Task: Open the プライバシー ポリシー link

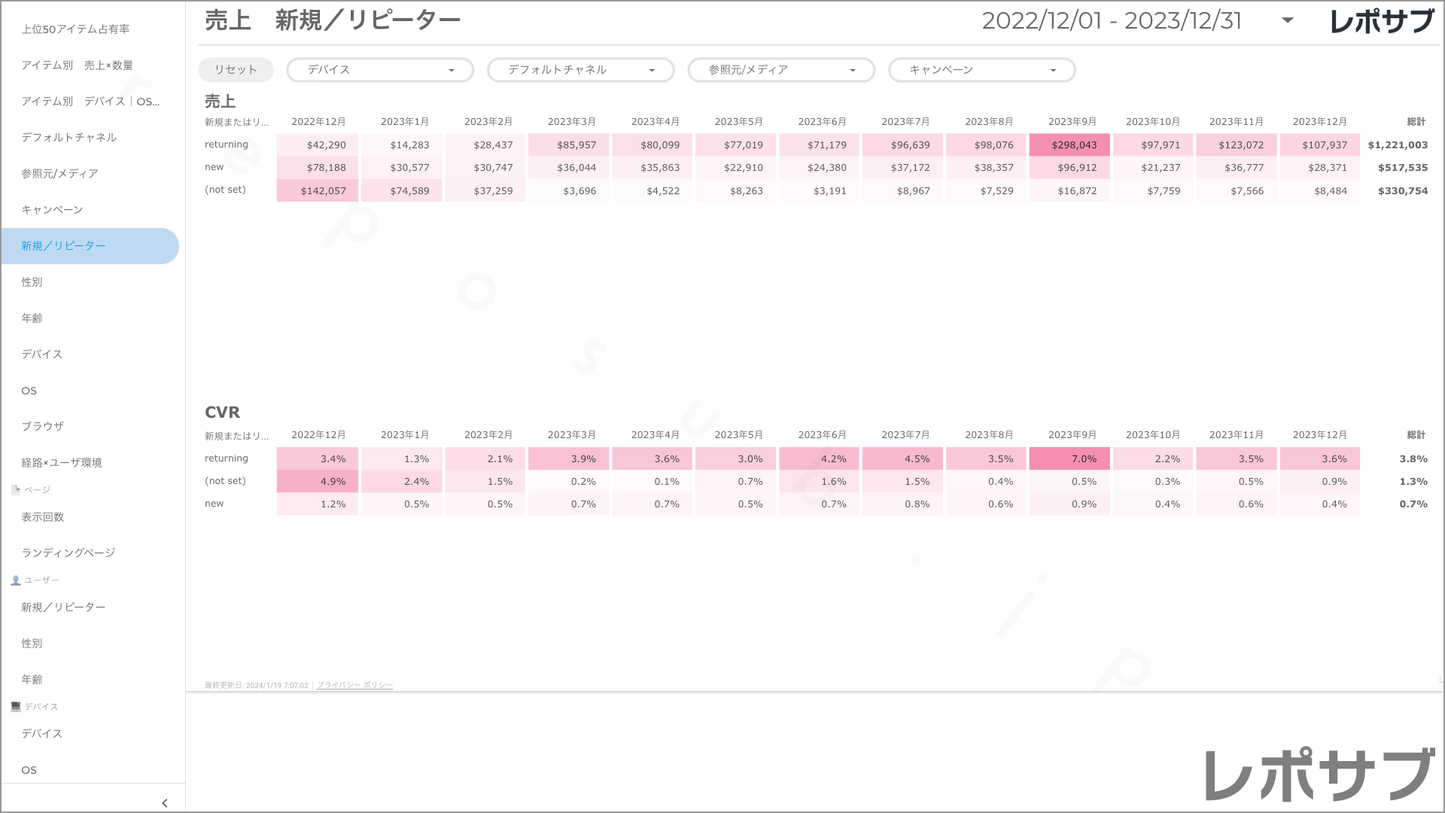Action: (x=355, y=685)
